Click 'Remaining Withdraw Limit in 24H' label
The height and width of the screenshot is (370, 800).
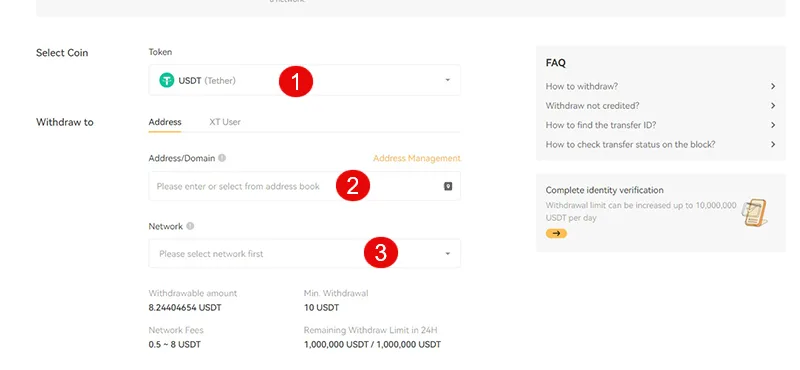tap(371, 330)
